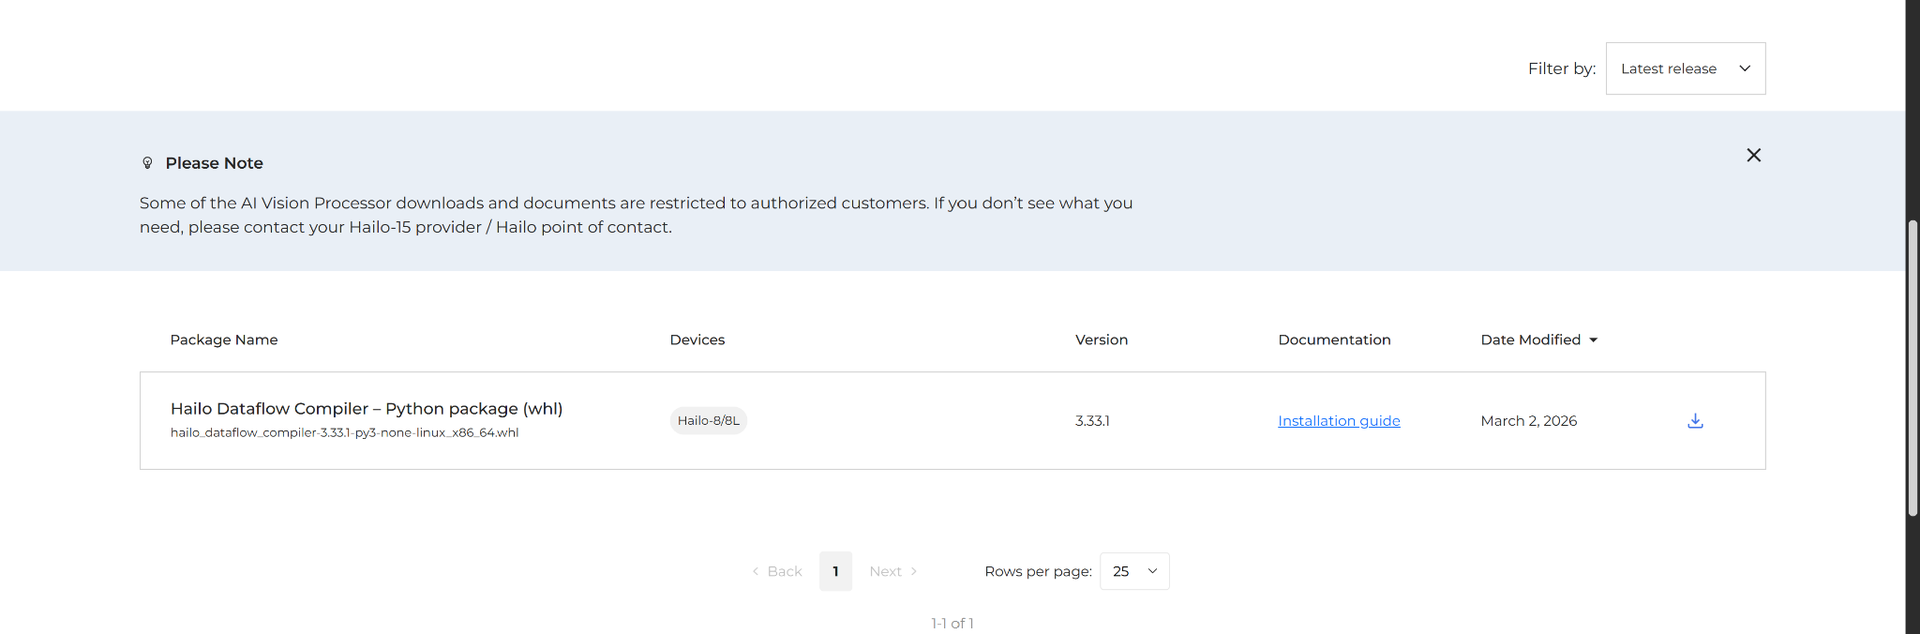Open the Rows per page dropdown

[1134, 571]
